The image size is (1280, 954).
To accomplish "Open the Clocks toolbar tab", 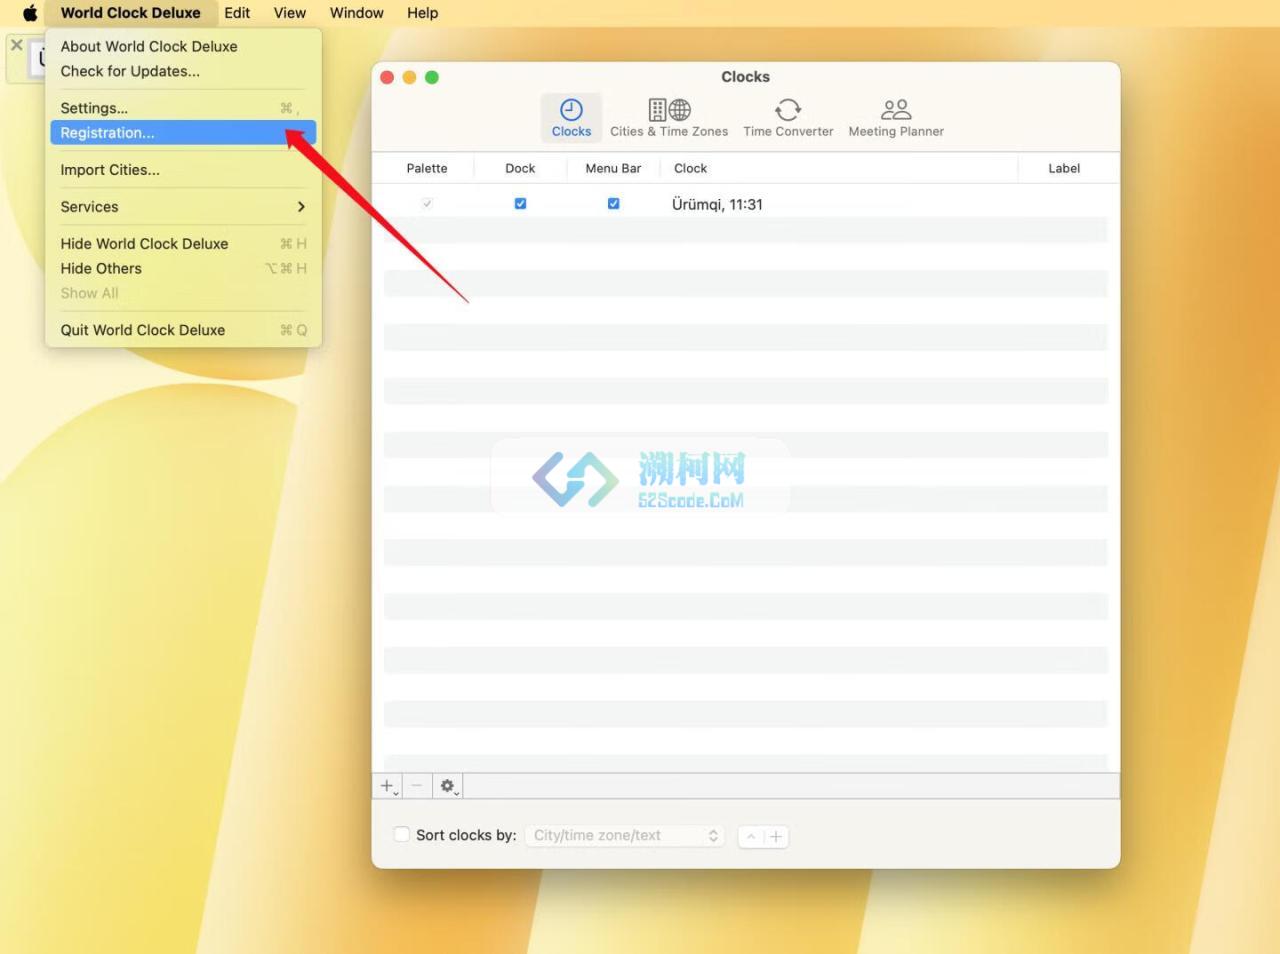I will tap(571, 118).
